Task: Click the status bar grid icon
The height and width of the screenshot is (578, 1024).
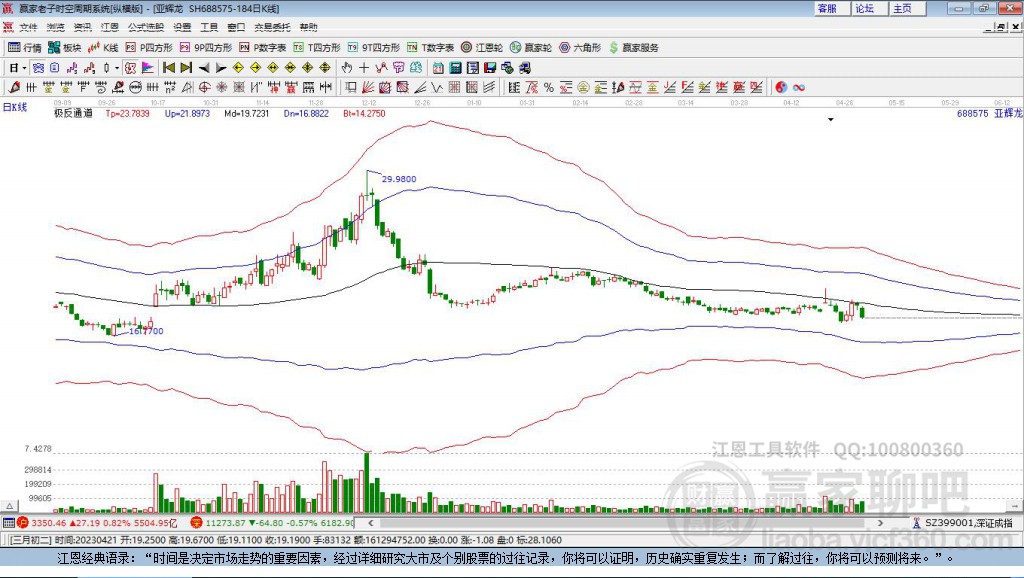Action: click(8, 522)
